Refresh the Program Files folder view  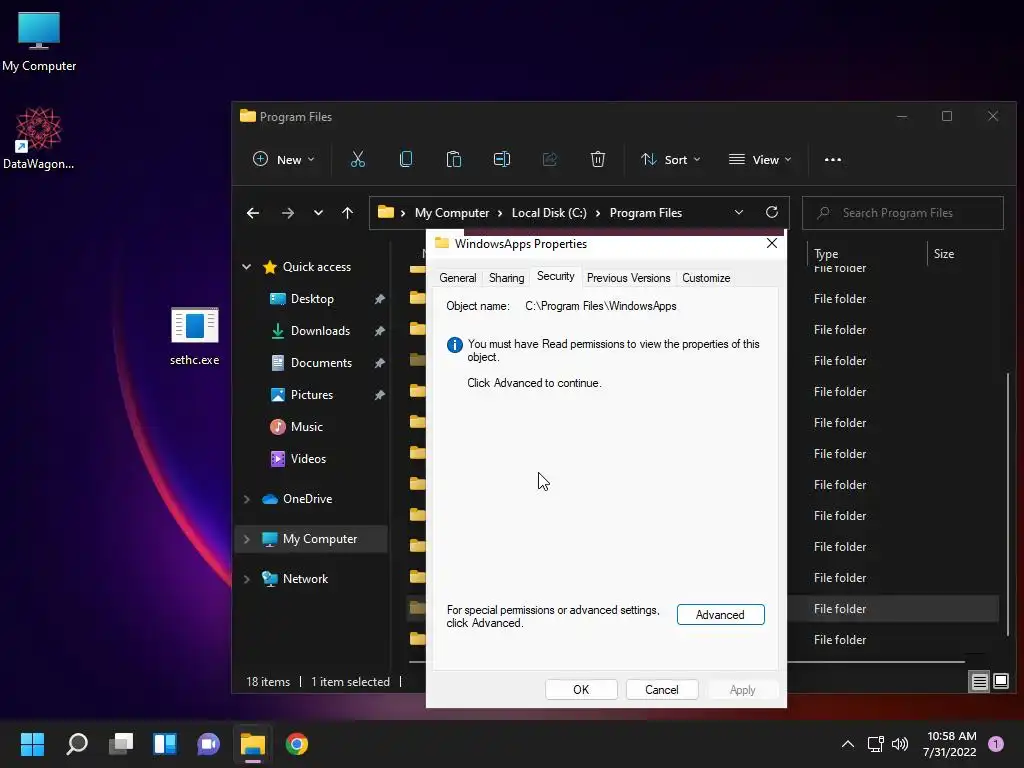point(772,212)
